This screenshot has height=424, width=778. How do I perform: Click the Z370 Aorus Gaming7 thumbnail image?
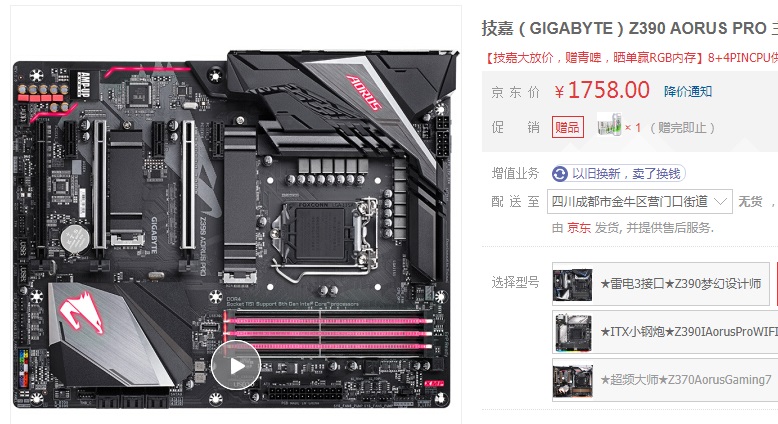click(x=573, y=380)
